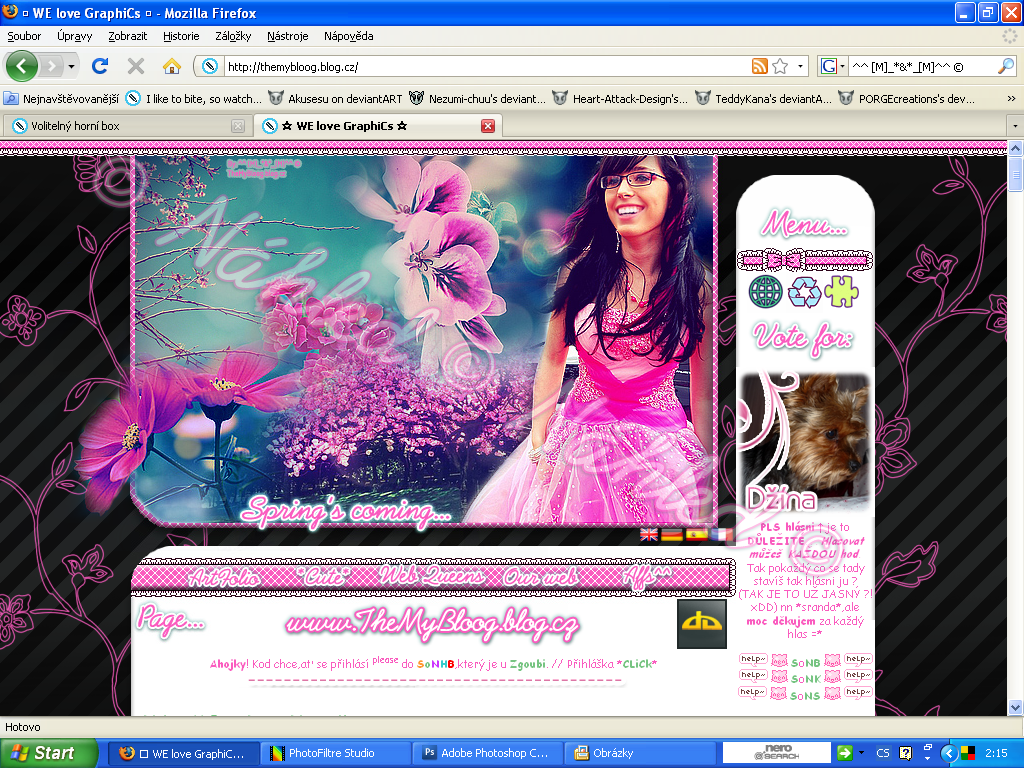Open the address bar history dropdown
This screenshot has width=1024, height=768.
(801, 67)
